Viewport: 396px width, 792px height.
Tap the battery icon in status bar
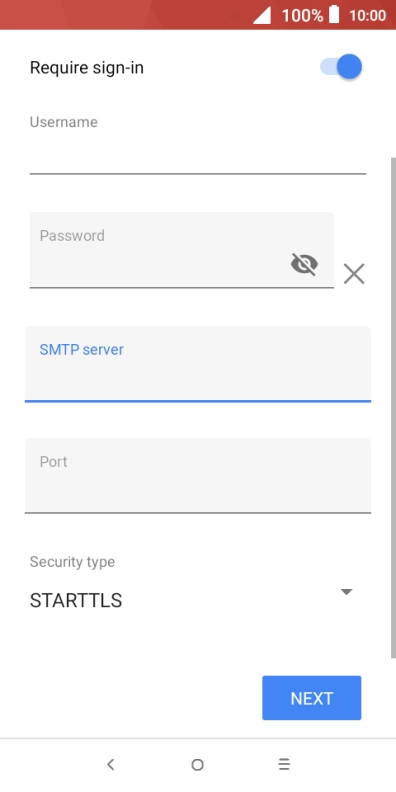(x=334, y=15)
